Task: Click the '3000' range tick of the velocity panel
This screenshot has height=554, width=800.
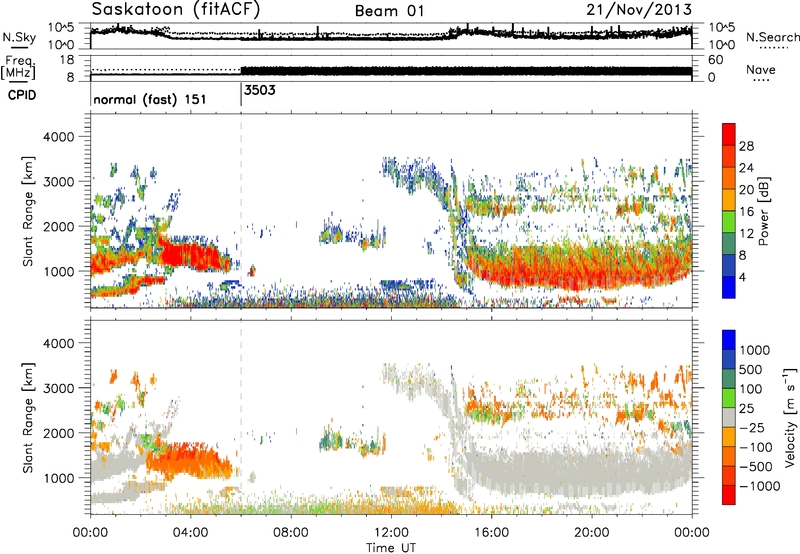Action: [58, 388]
